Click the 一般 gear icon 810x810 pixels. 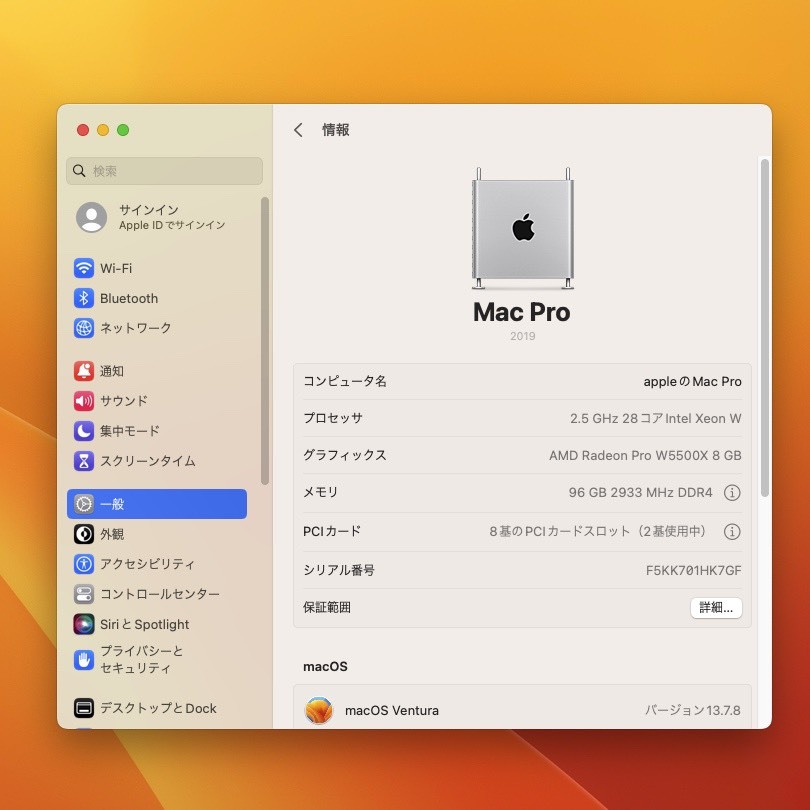tap(84, 504)
